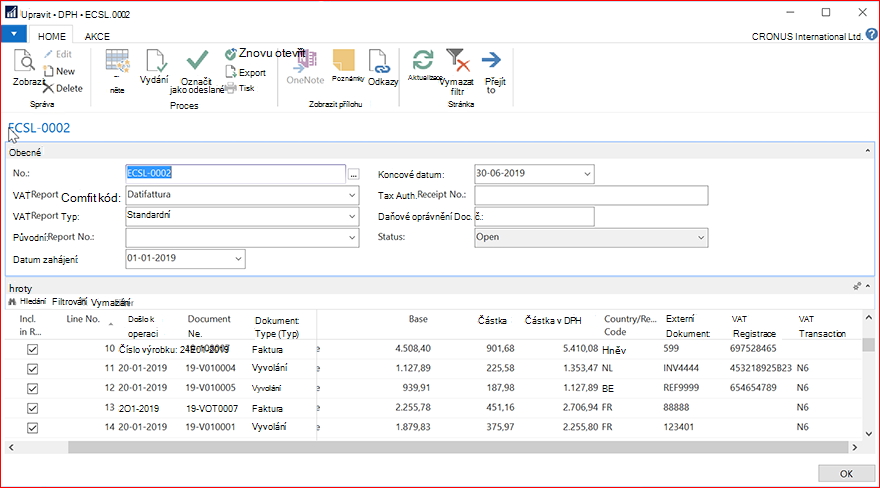The image size is (880, 488).
Task: Click the horizontal scrollbar right arrow
Action: click(x=855, y=447)
